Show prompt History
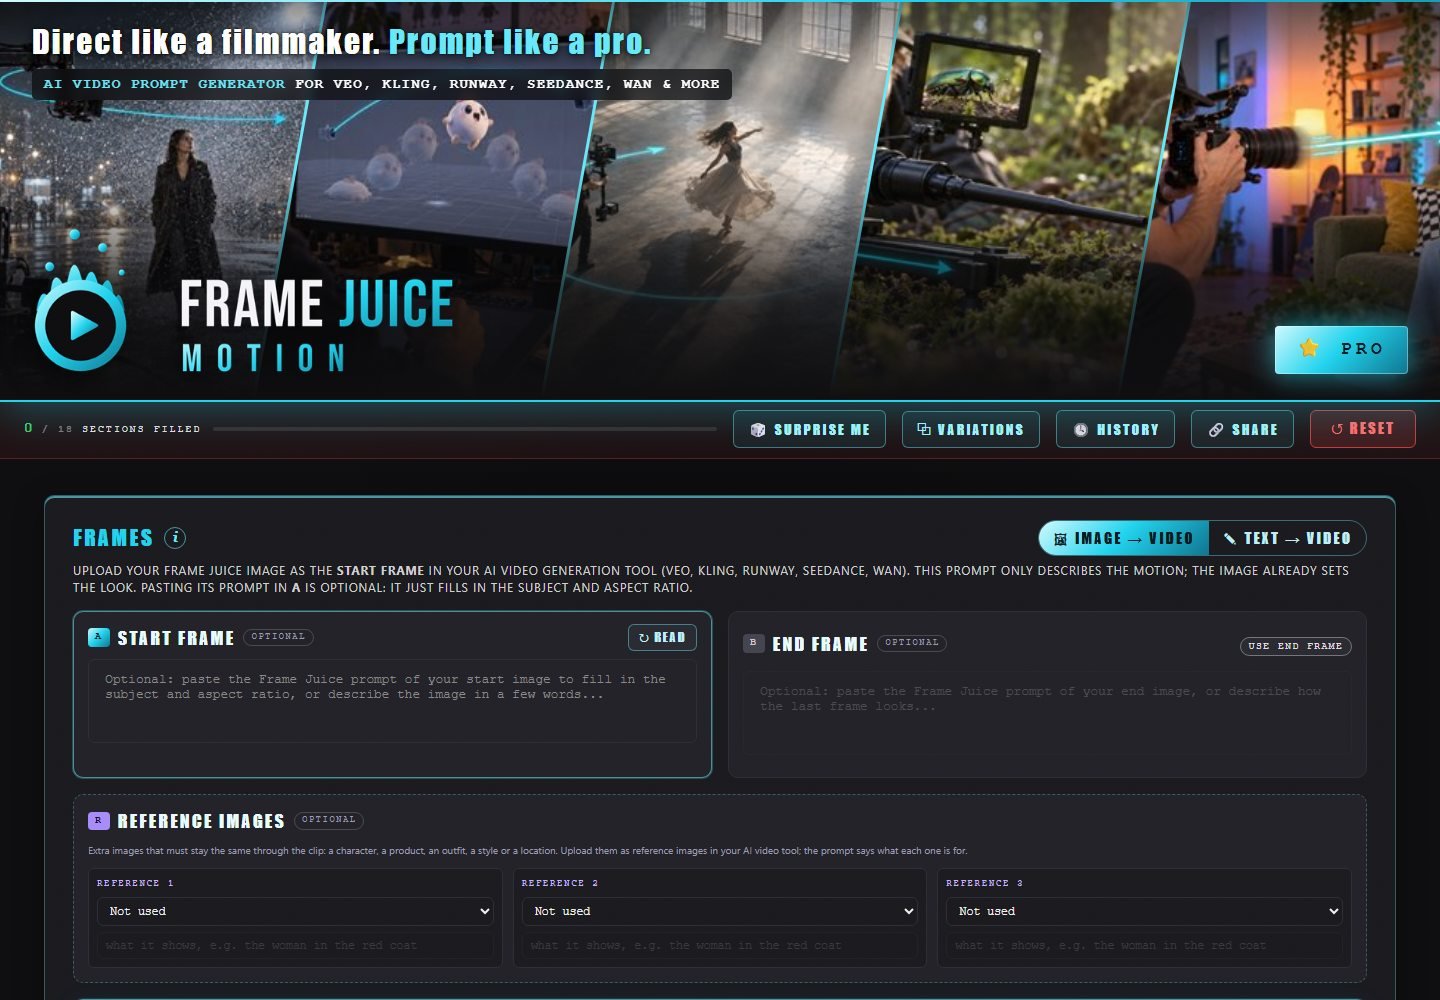 pyautogui.click(x=1115, y=429)
